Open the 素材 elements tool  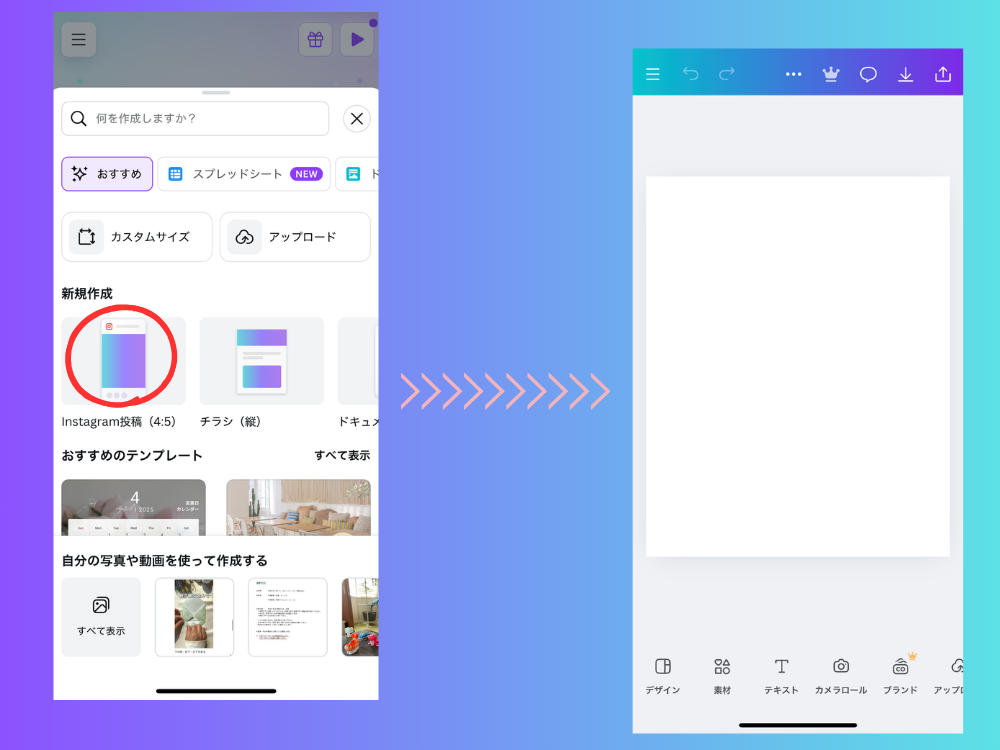point(722,676)
